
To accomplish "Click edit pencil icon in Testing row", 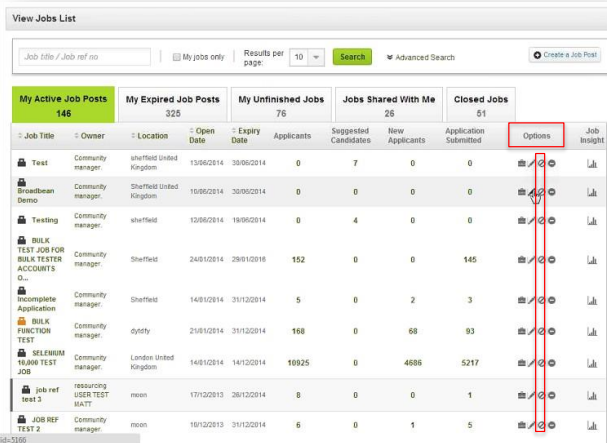I will (x=532, y=220).
